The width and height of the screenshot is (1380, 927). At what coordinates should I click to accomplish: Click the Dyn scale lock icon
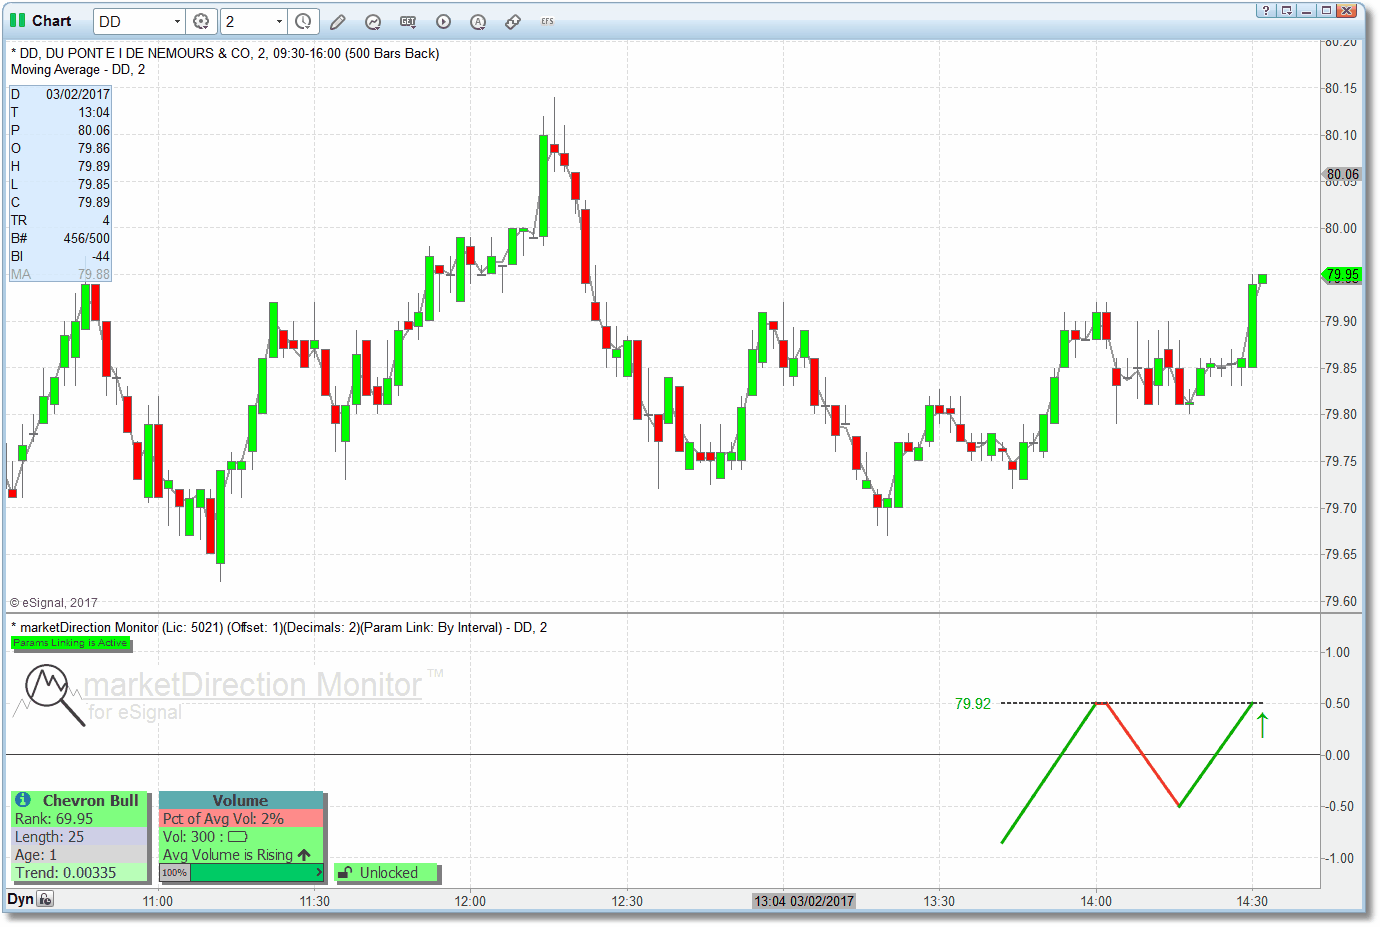tap(45, 899)
